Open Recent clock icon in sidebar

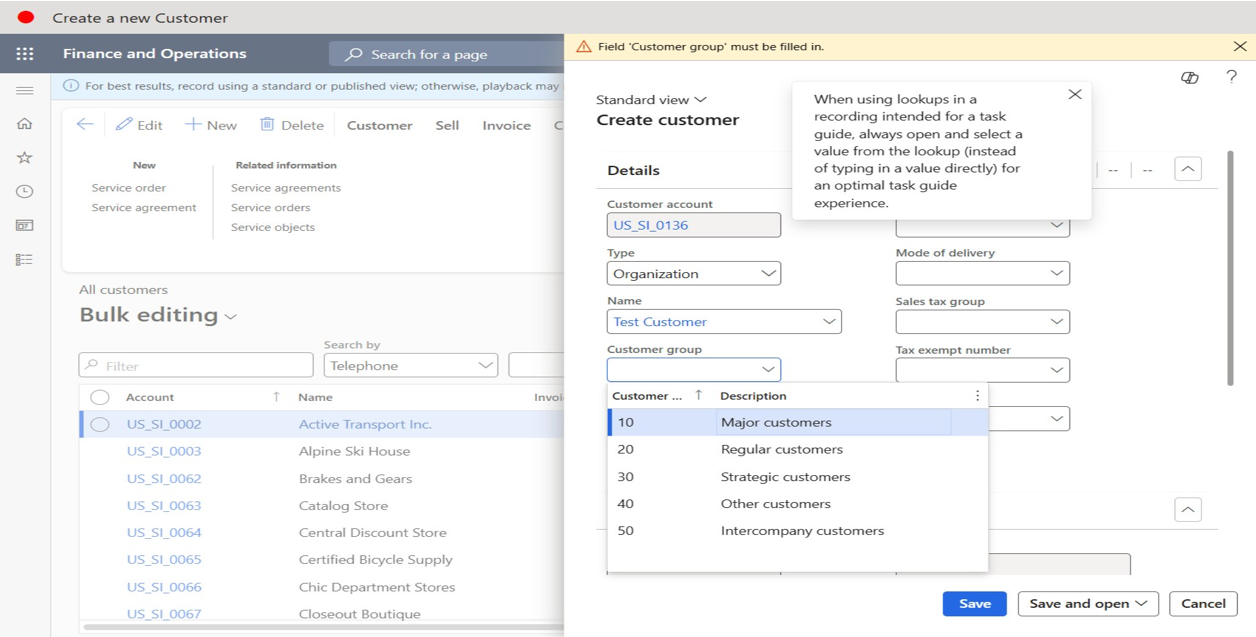(25, 191)
